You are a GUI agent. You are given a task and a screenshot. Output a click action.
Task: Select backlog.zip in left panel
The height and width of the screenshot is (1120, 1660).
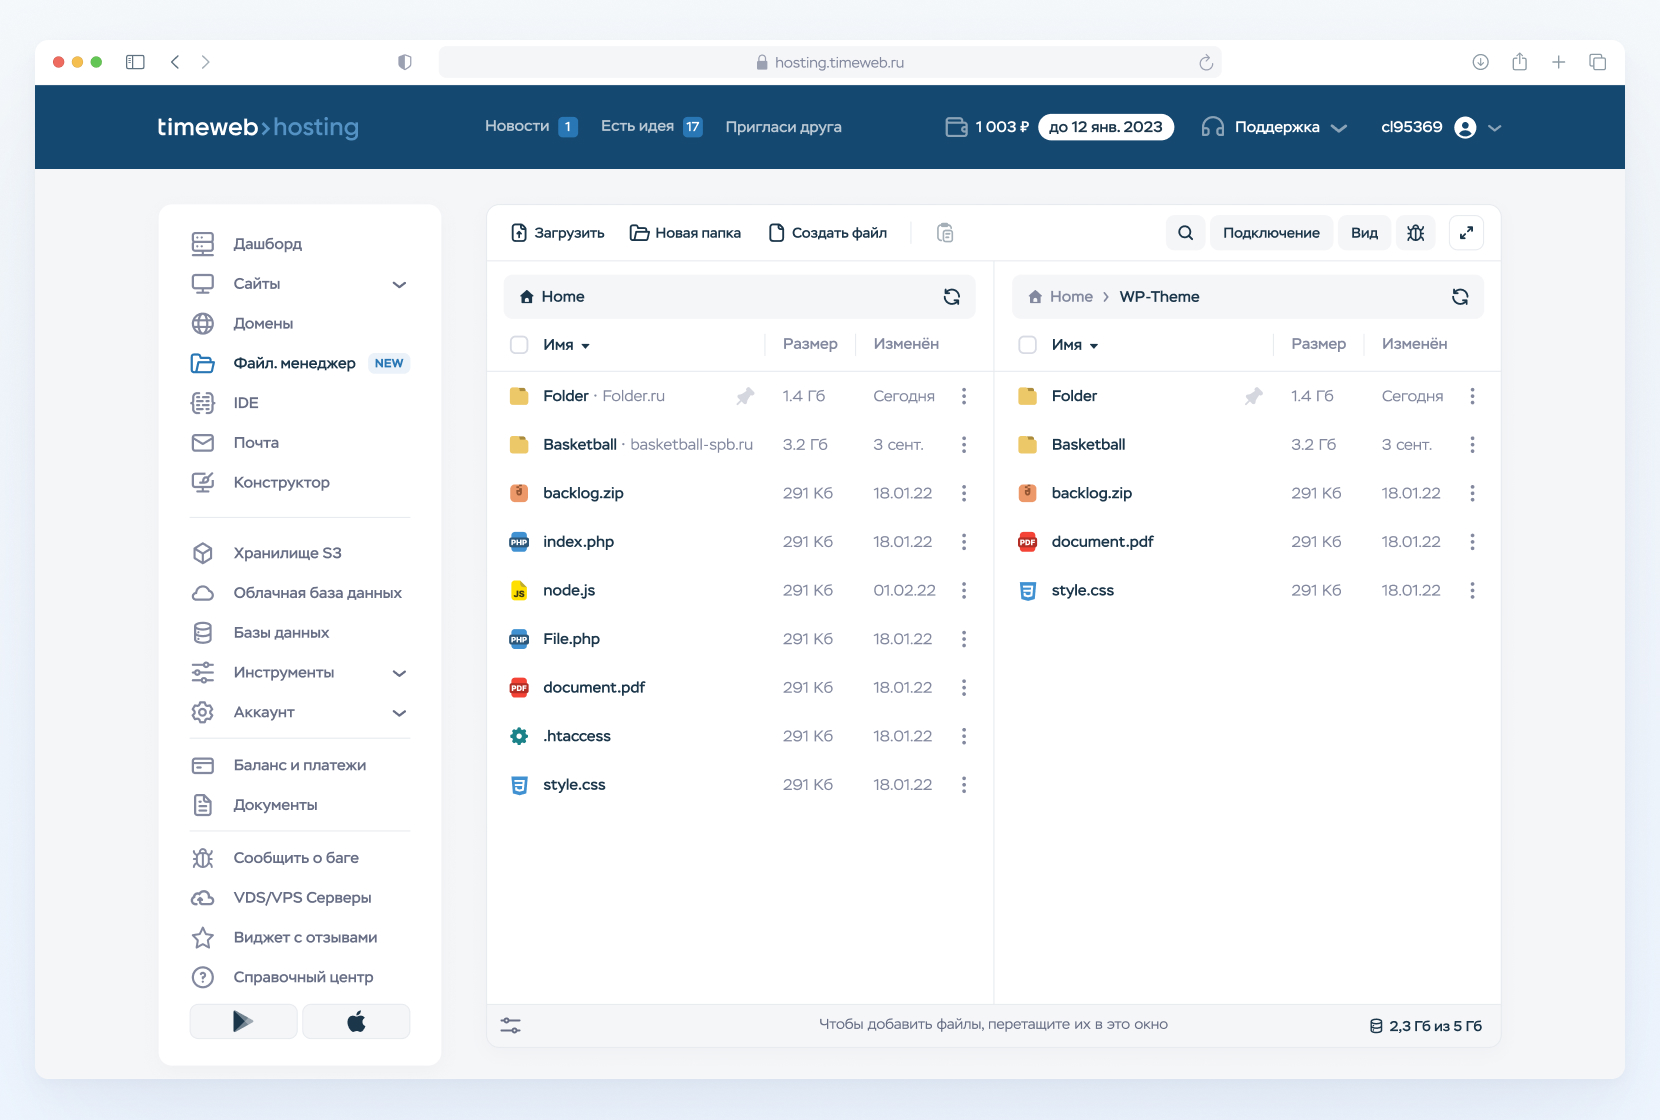point(583,493)
